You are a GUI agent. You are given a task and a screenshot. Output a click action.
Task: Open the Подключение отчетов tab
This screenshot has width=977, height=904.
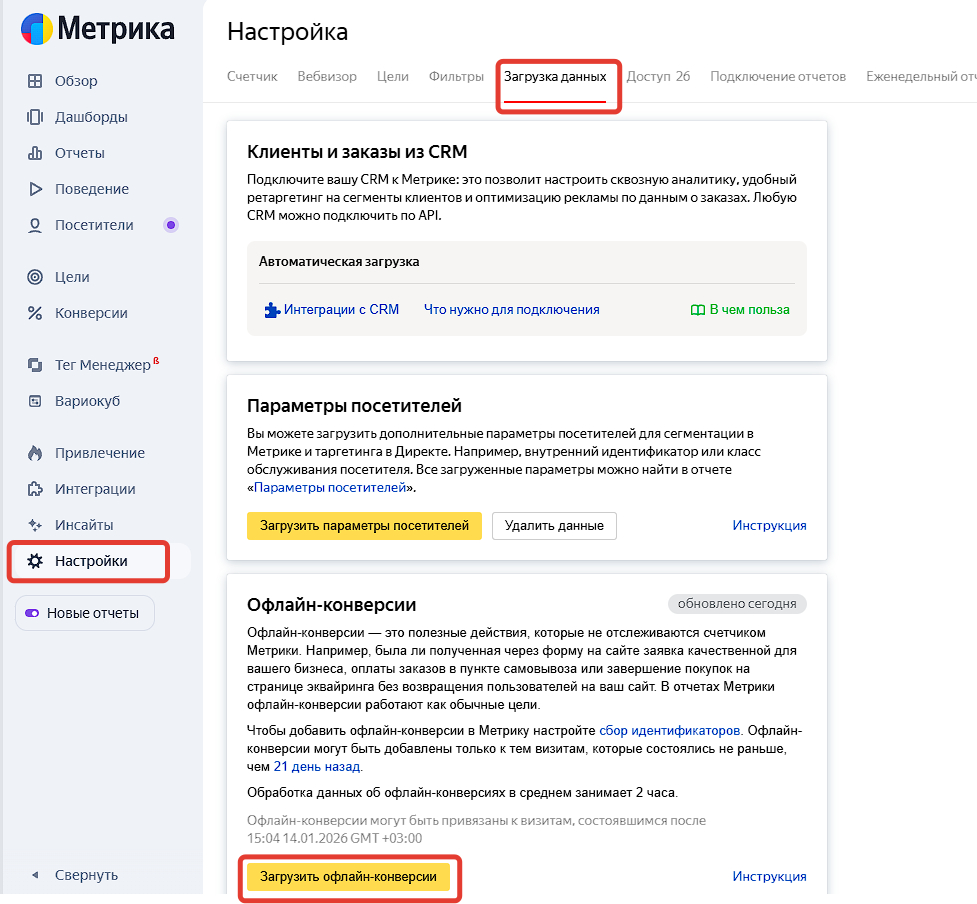tap(778, 77)
